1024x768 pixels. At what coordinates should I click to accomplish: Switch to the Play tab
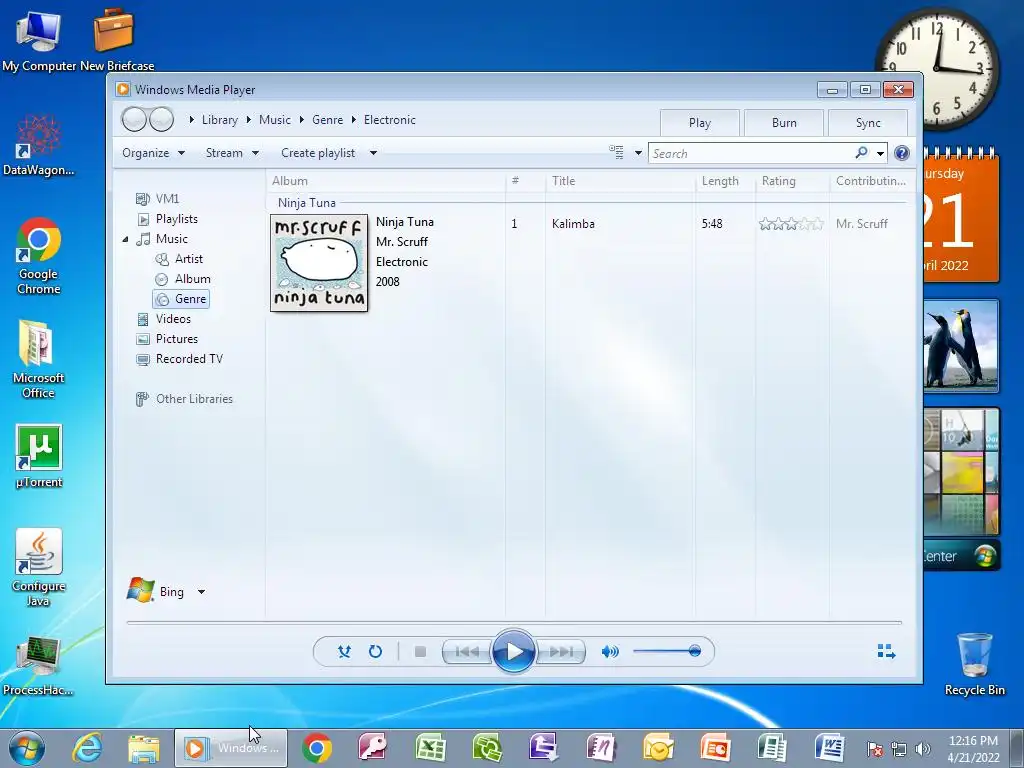699,123
